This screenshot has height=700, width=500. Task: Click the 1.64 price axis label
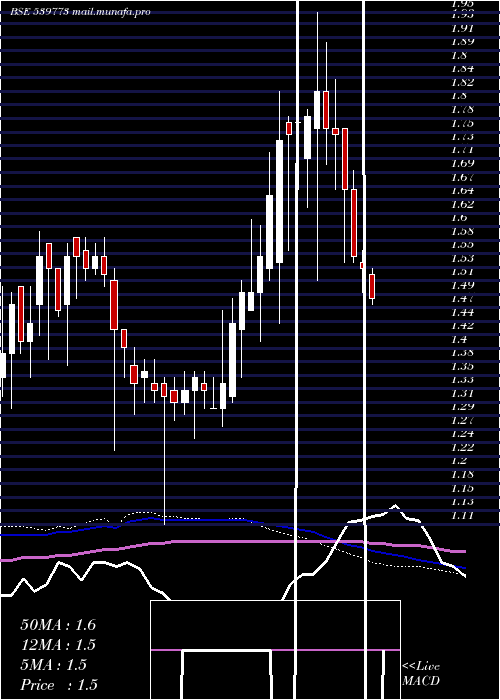(462, 191)
